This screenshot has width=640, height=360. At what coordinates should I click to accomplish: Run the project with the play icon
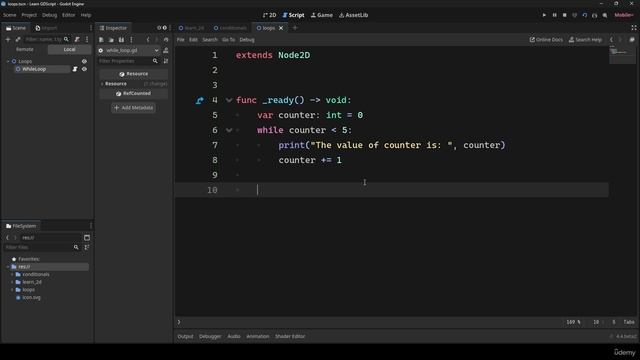click(544, 15)
